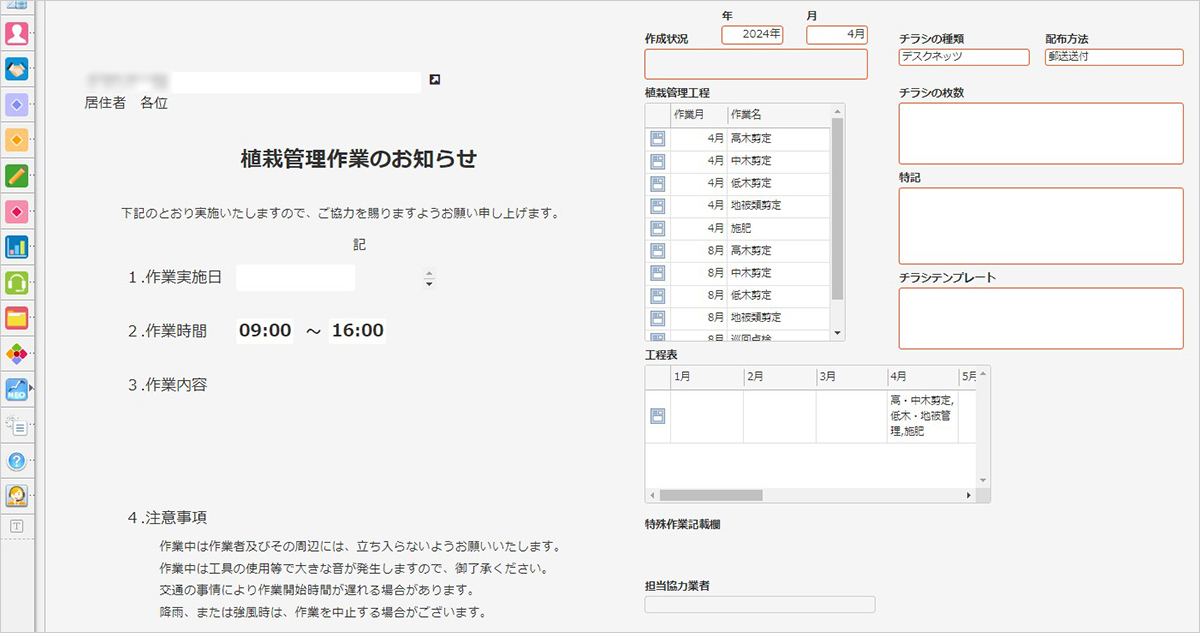Viewport: 1200px width, 633px height.
Task: Click record icon beside 4月 高木剪定 row
Action: pyautogui.click(x=657, y=138)
